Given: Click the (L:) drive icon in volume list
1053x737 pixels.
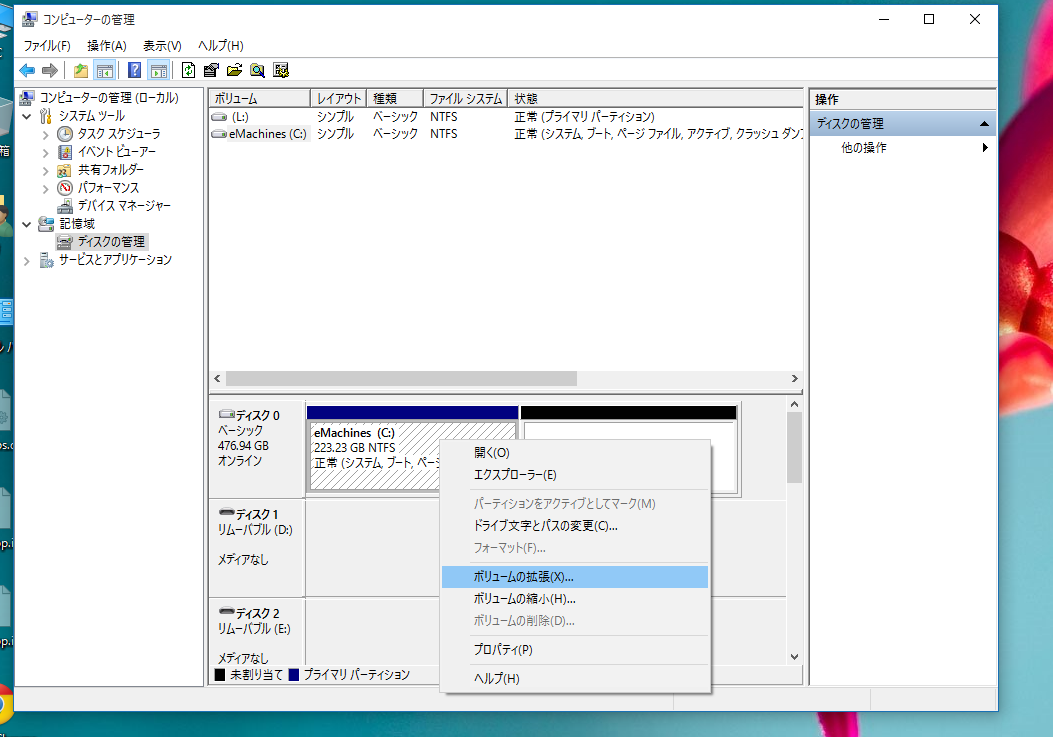Looking at the screenshot, I should tap(219, 117).
